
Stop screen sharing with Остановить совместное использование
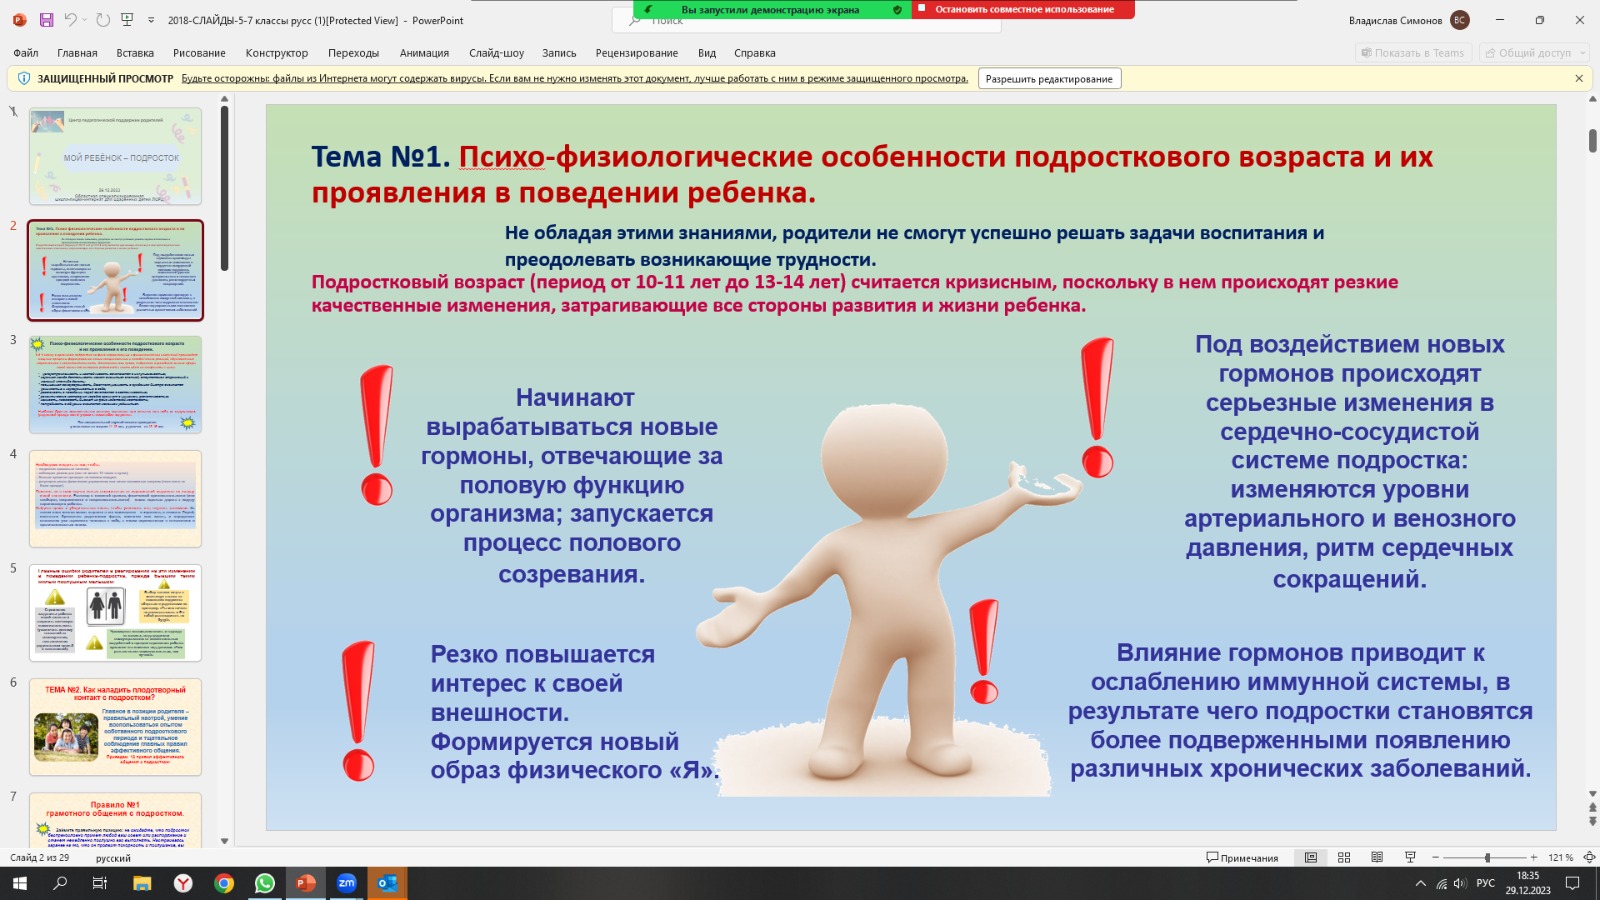tap(1024, 9)
